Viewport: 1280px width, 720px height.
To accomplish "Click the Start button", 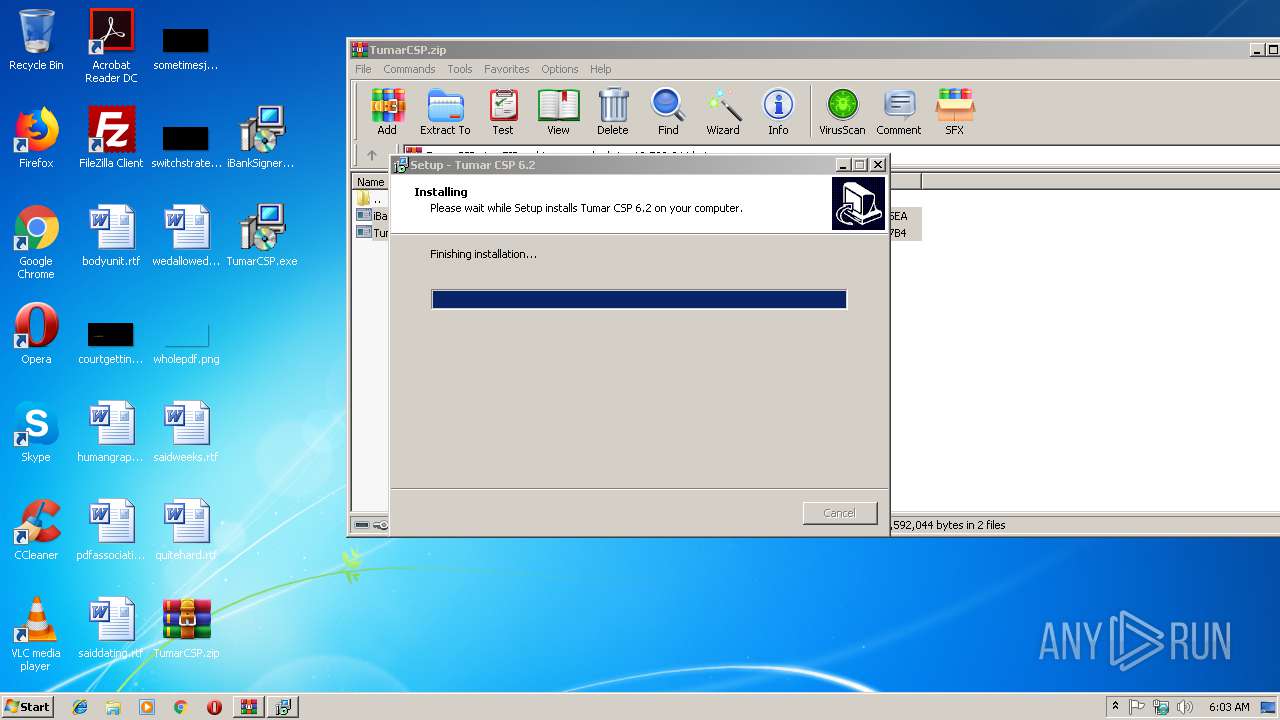I will click(x=27, y=706).
